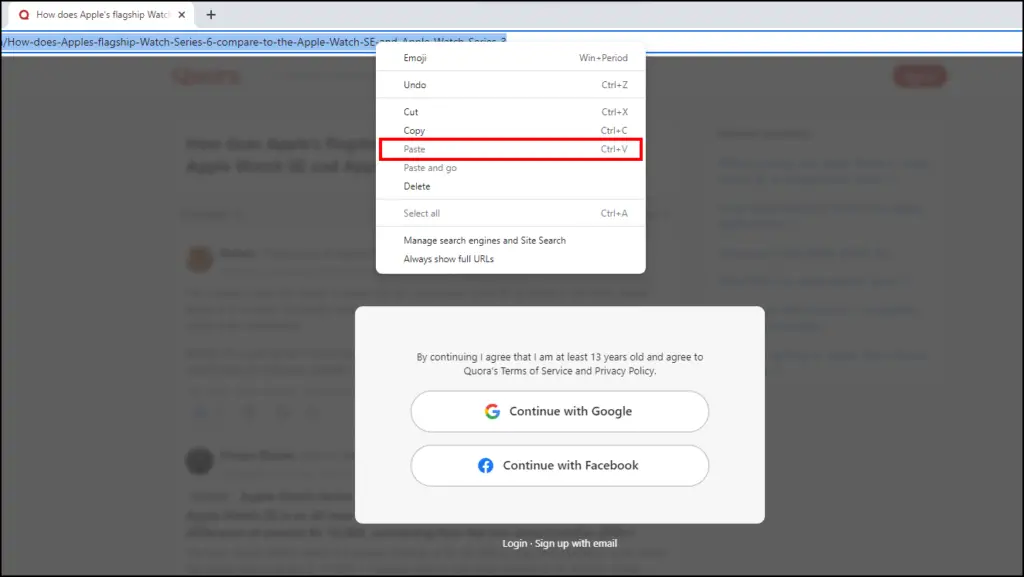
Task: Close the Quora browser tab
Action: tap(182, 14)
